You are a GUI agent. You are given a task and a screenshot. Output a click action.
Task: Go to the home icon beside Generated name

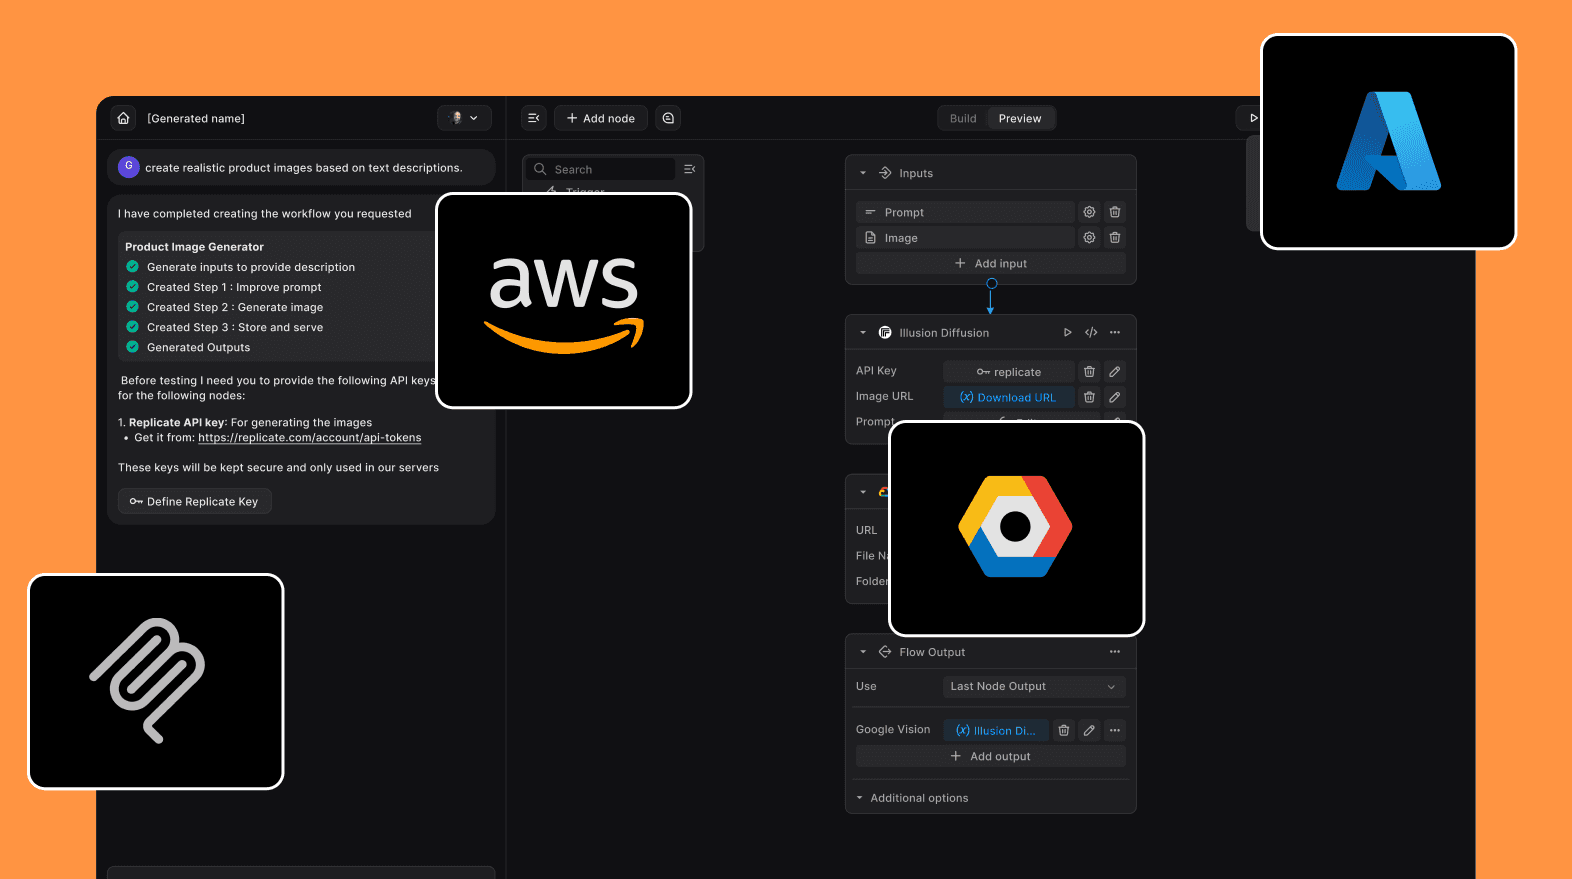click(x=123, y=118)
